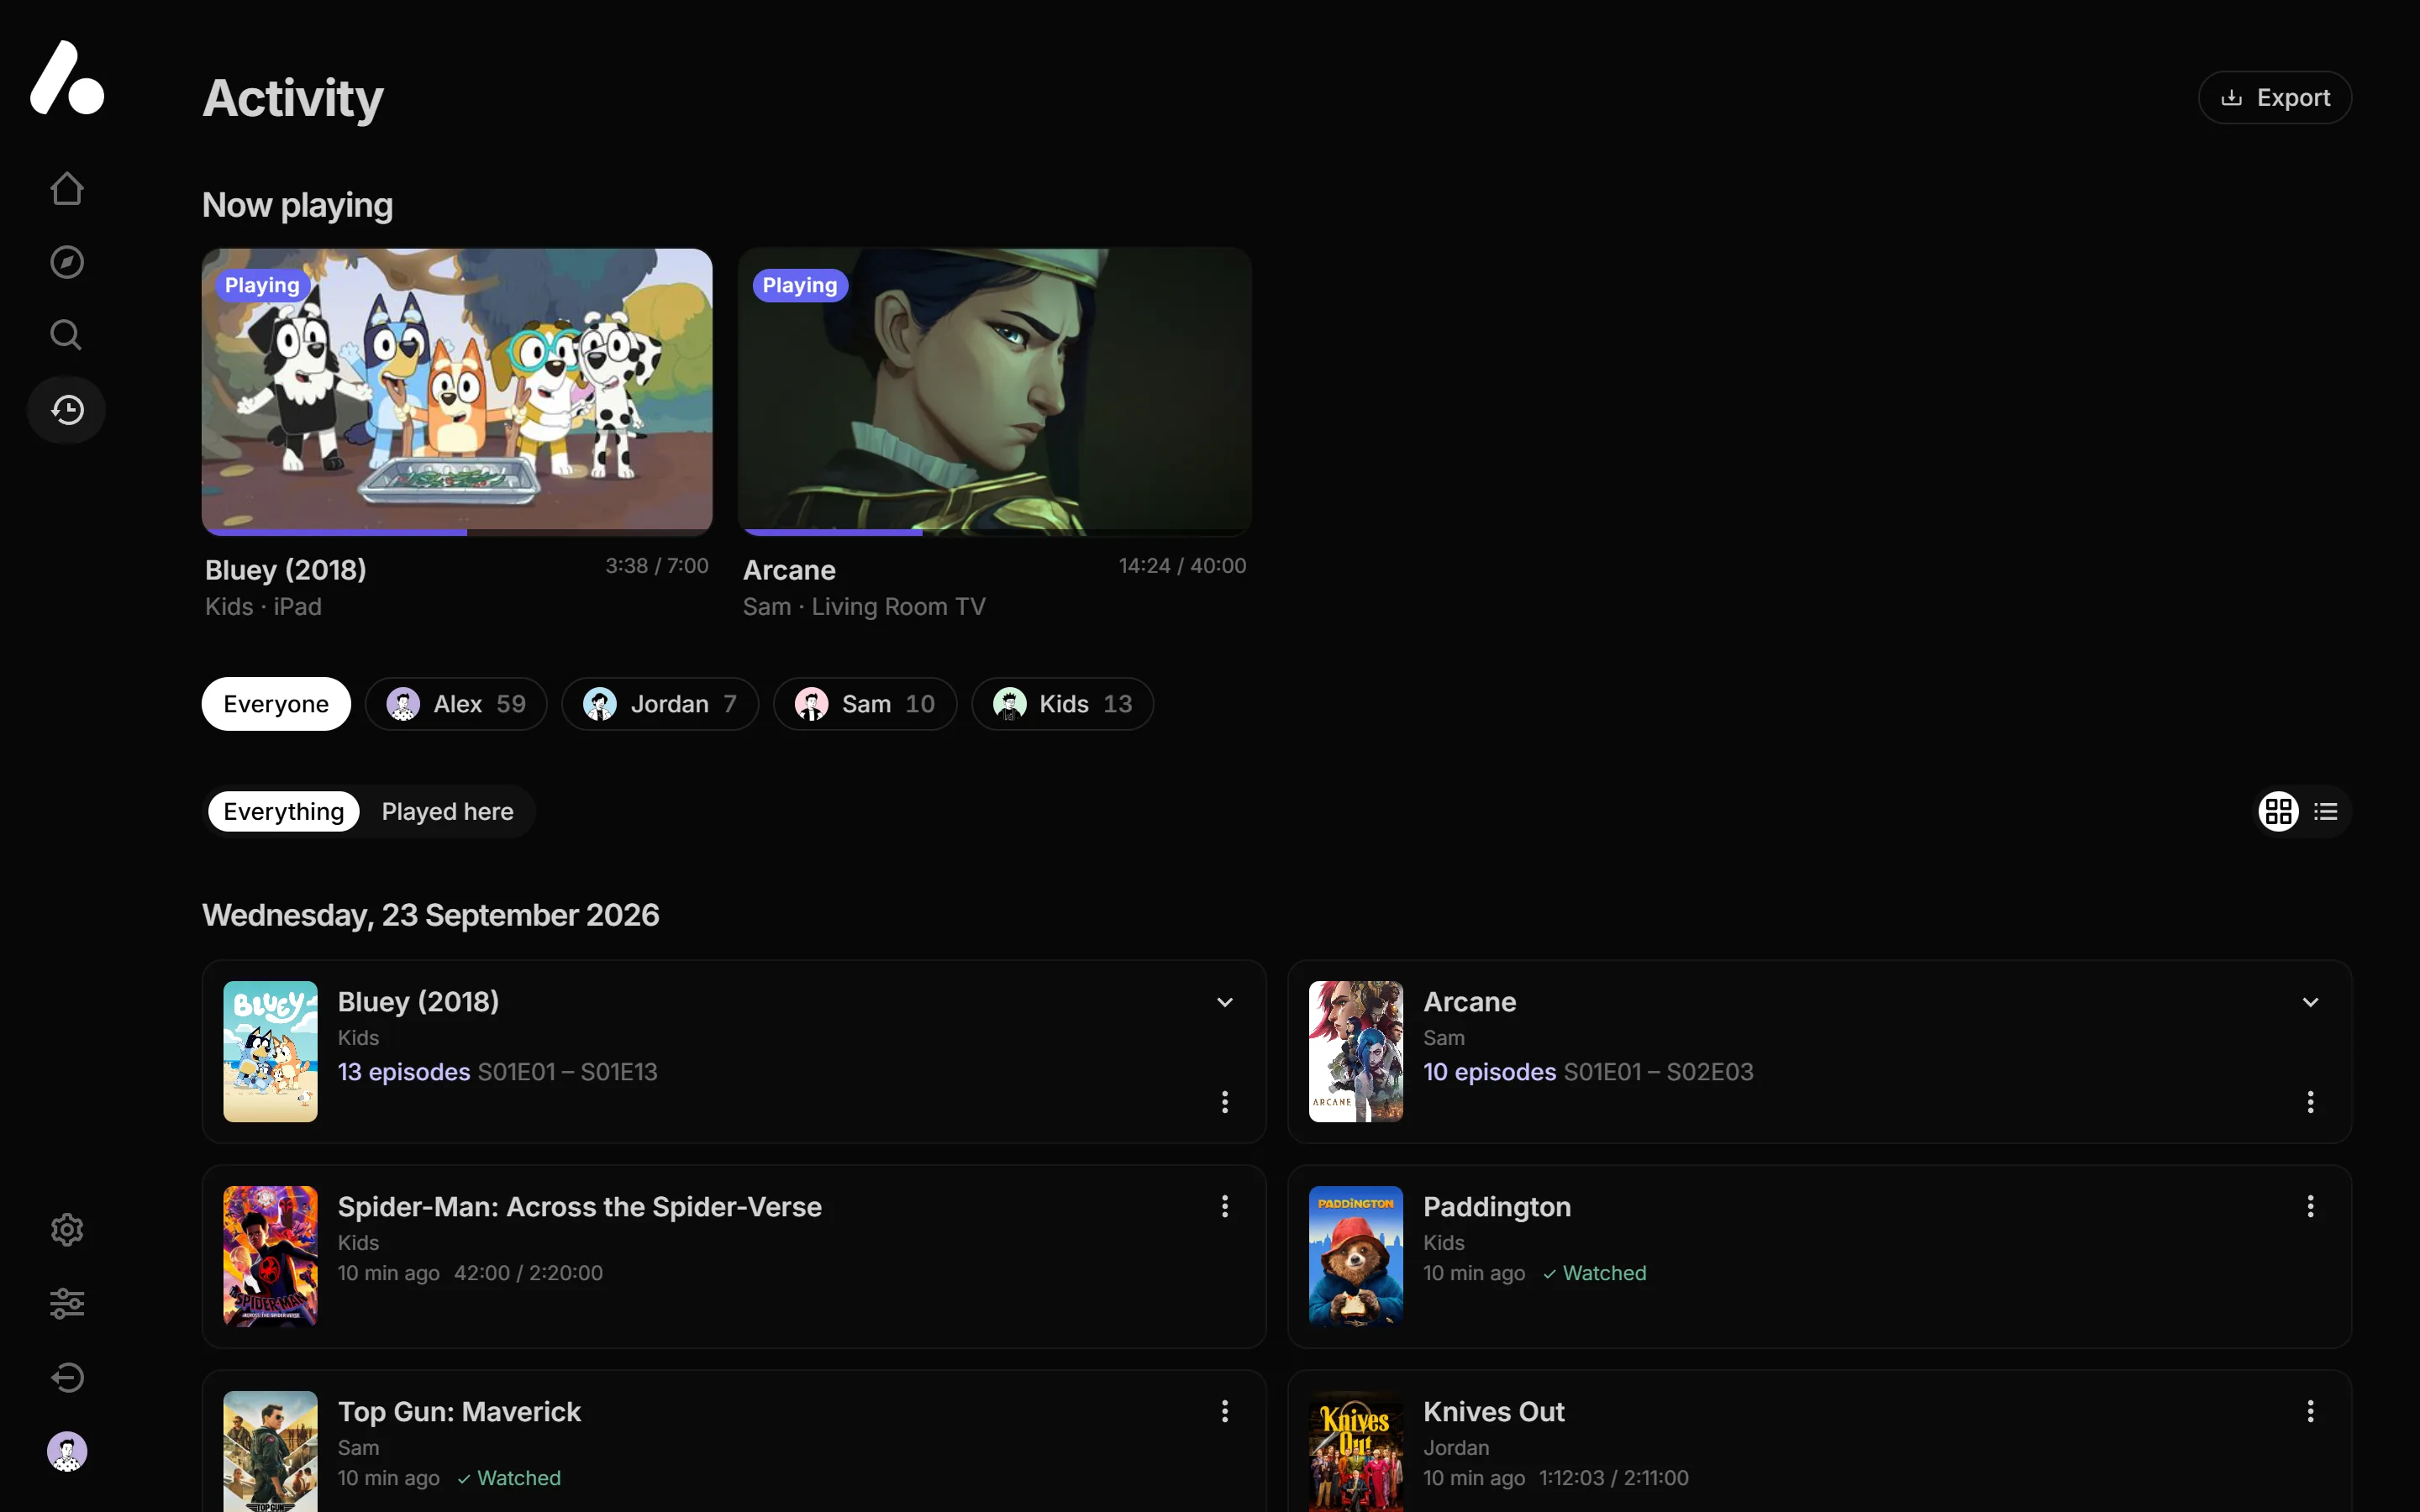Select the Everything tab

(x=283, y=811)
